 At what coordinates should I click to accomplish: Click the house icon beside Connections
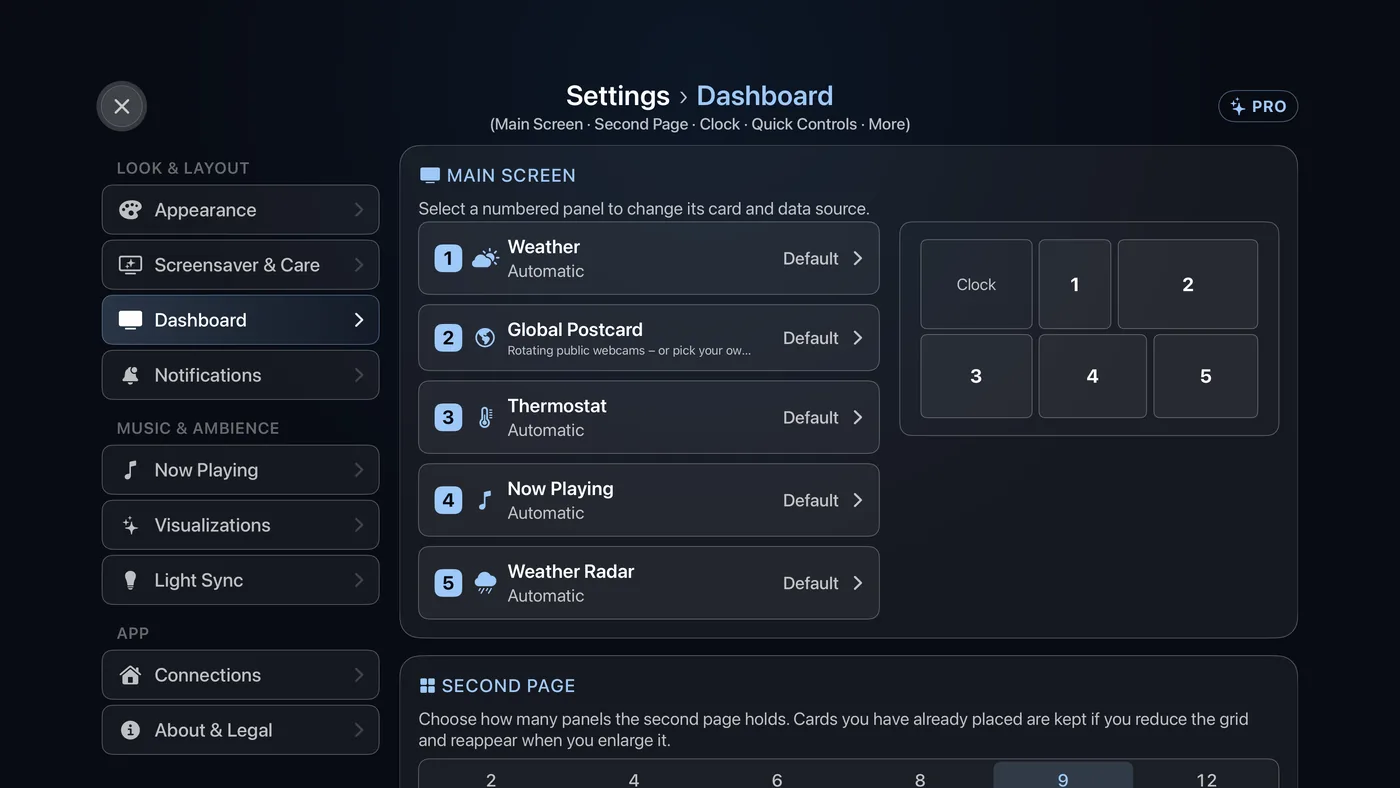click(130, 675)
